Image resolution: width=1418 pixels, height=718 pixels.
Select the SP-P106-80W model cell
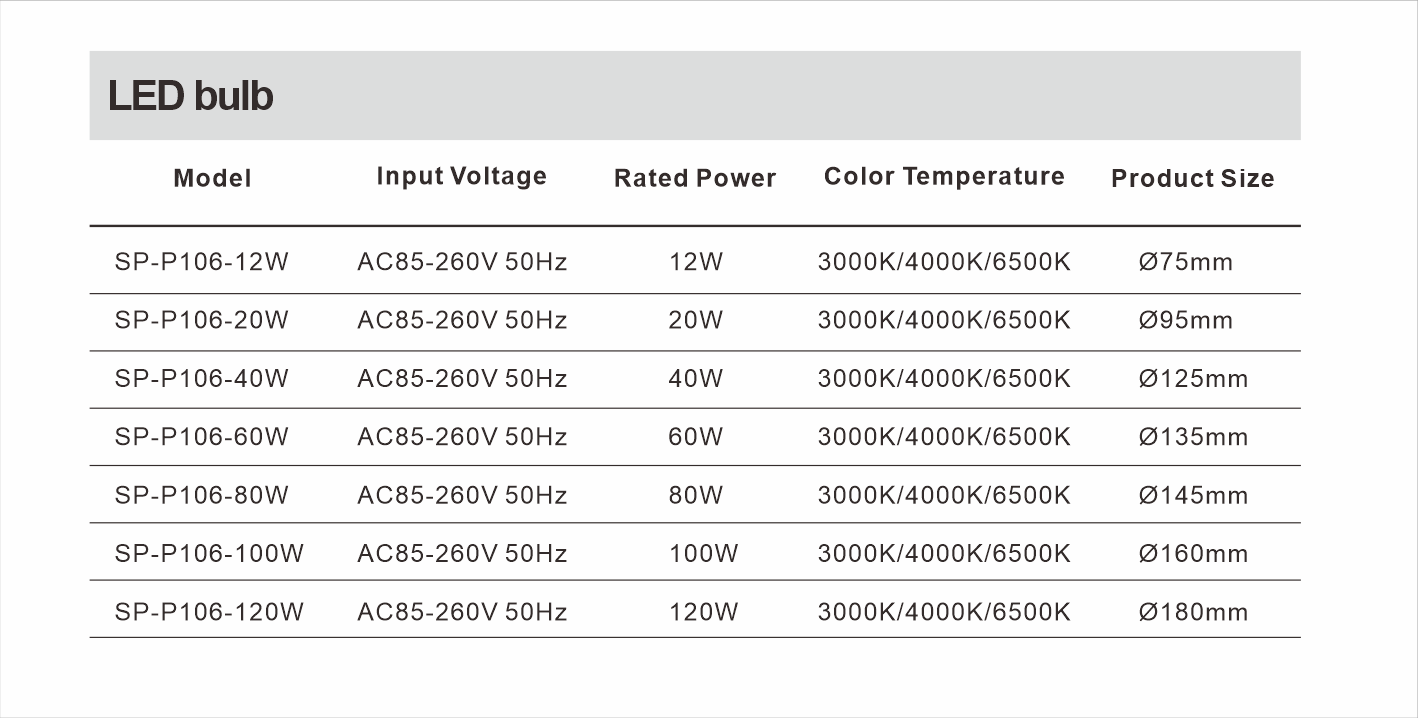[x=201, y=495]
